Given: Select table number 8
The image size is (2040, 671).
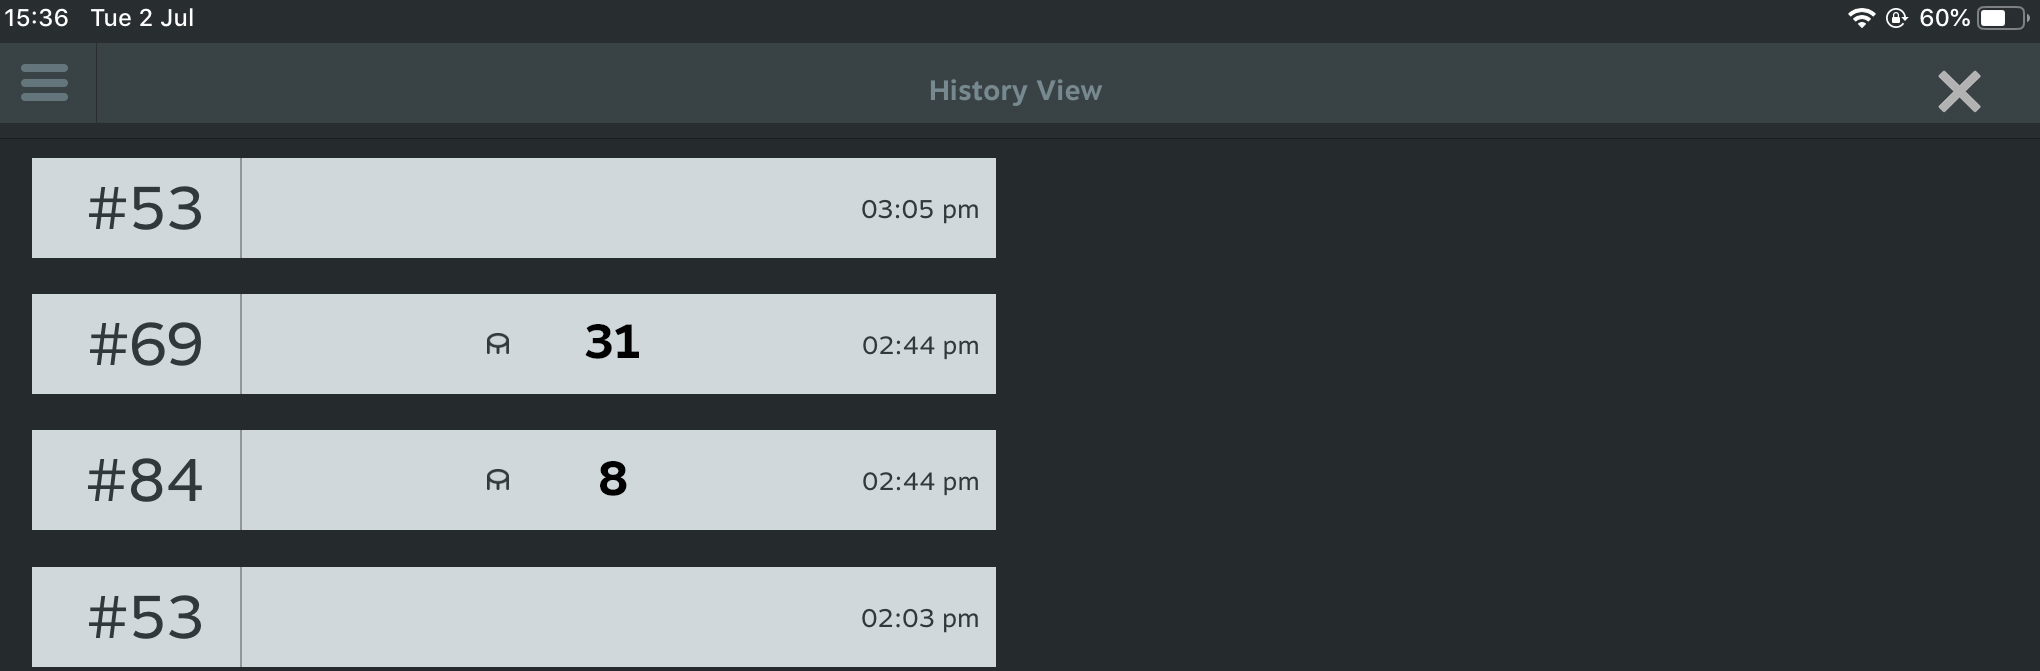Looking at the screenshot, I should click(613, 479).
